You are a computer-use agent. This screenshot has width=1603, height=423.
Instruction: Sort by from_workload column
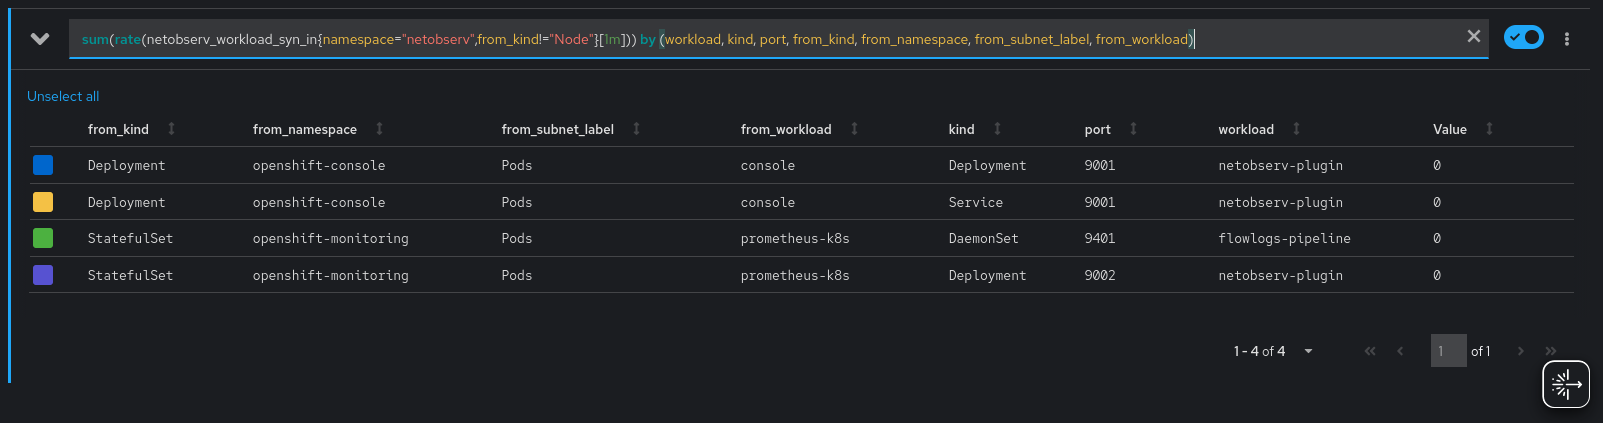click(854, 129)
